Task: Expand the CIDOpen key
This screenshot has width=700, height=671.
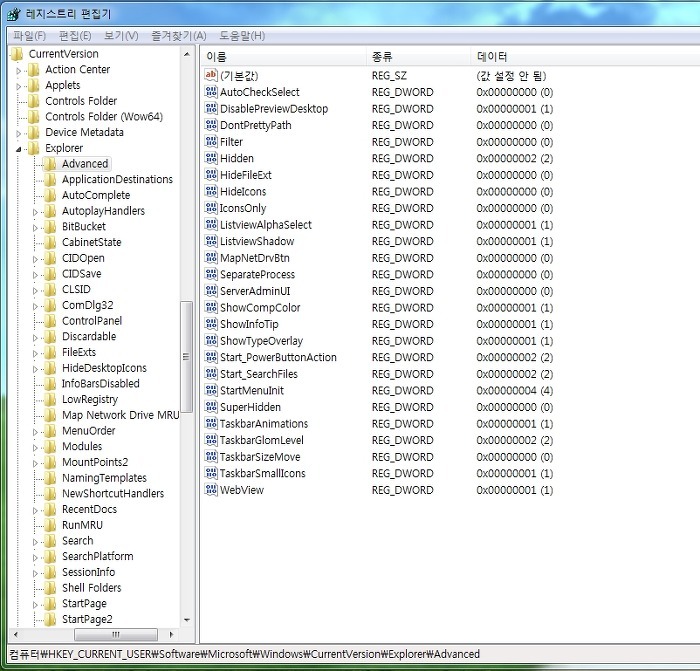Action: [35, 259]
